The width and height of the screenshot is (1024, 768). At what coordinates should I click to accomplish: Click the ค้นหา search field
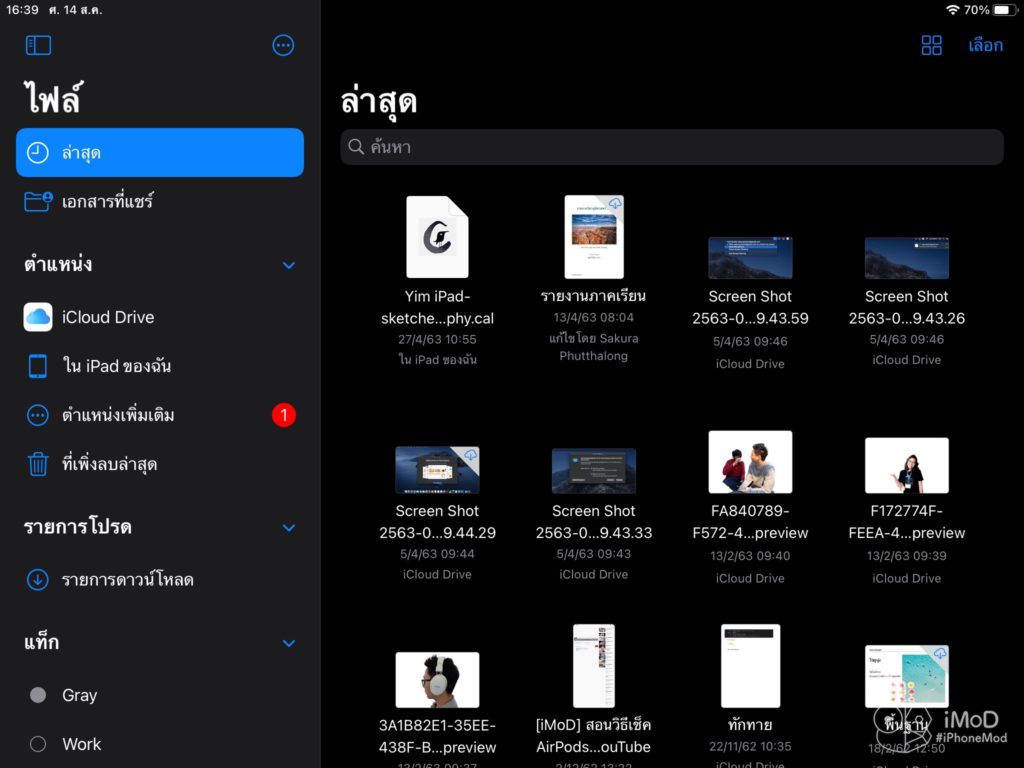(x=671, y=147)
